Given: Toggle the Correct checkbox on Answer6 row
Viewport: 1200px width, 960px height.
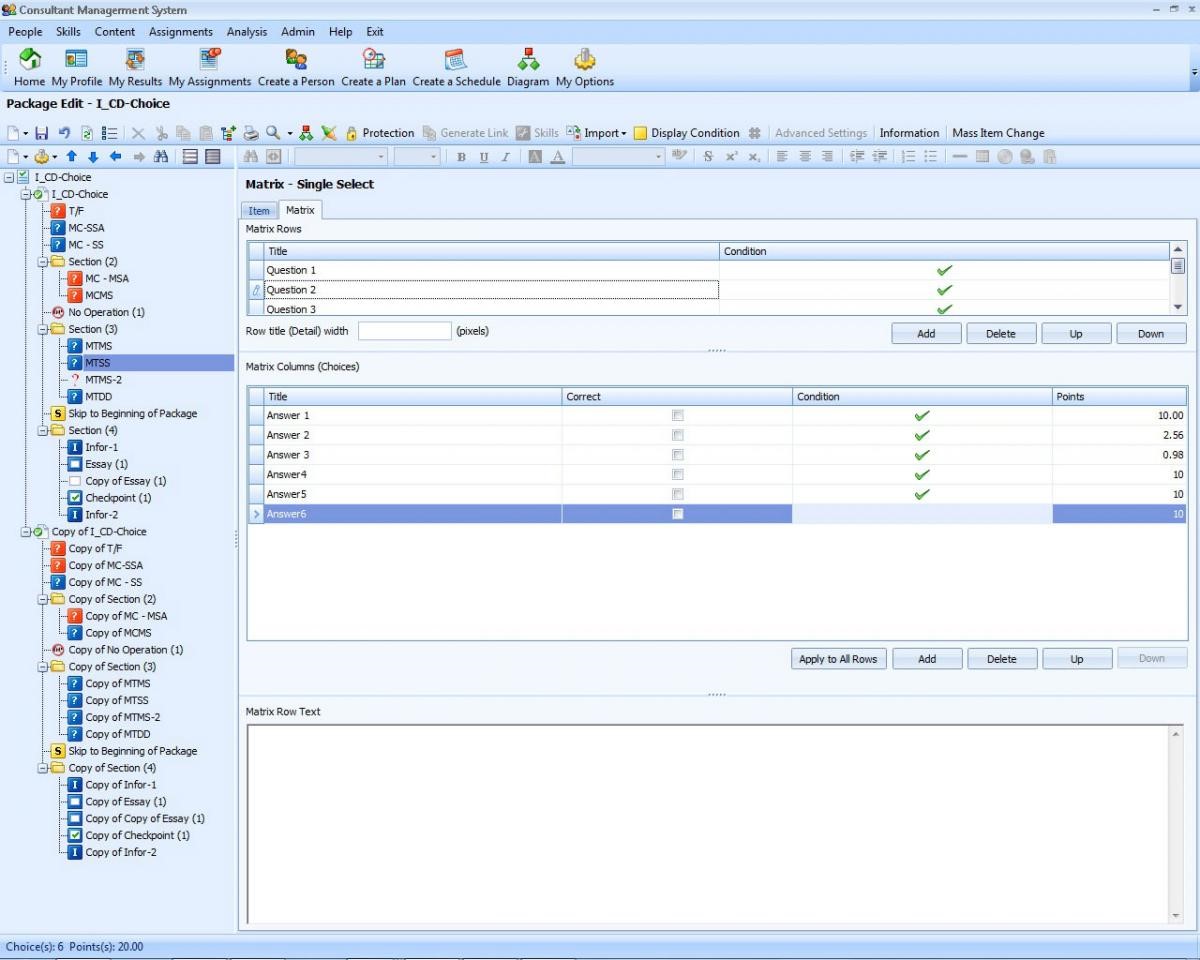Looking at the screenshot, I should (678, 514).
